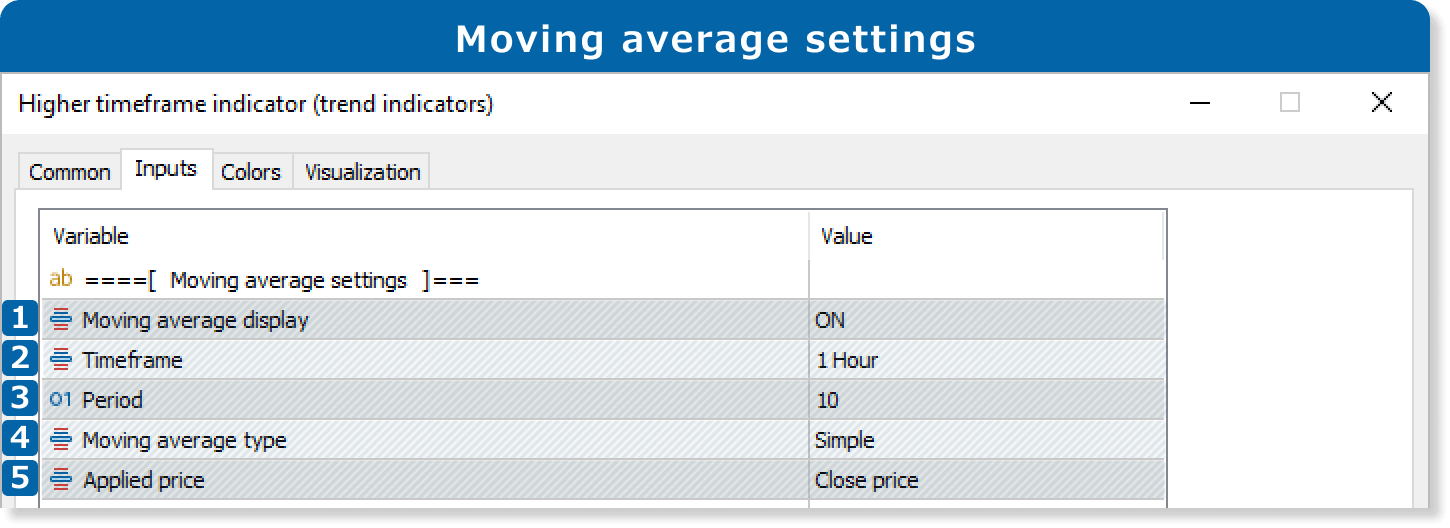Switch to the Common tab
This screenshot has width=1450, height=528.
click(70, 172)
